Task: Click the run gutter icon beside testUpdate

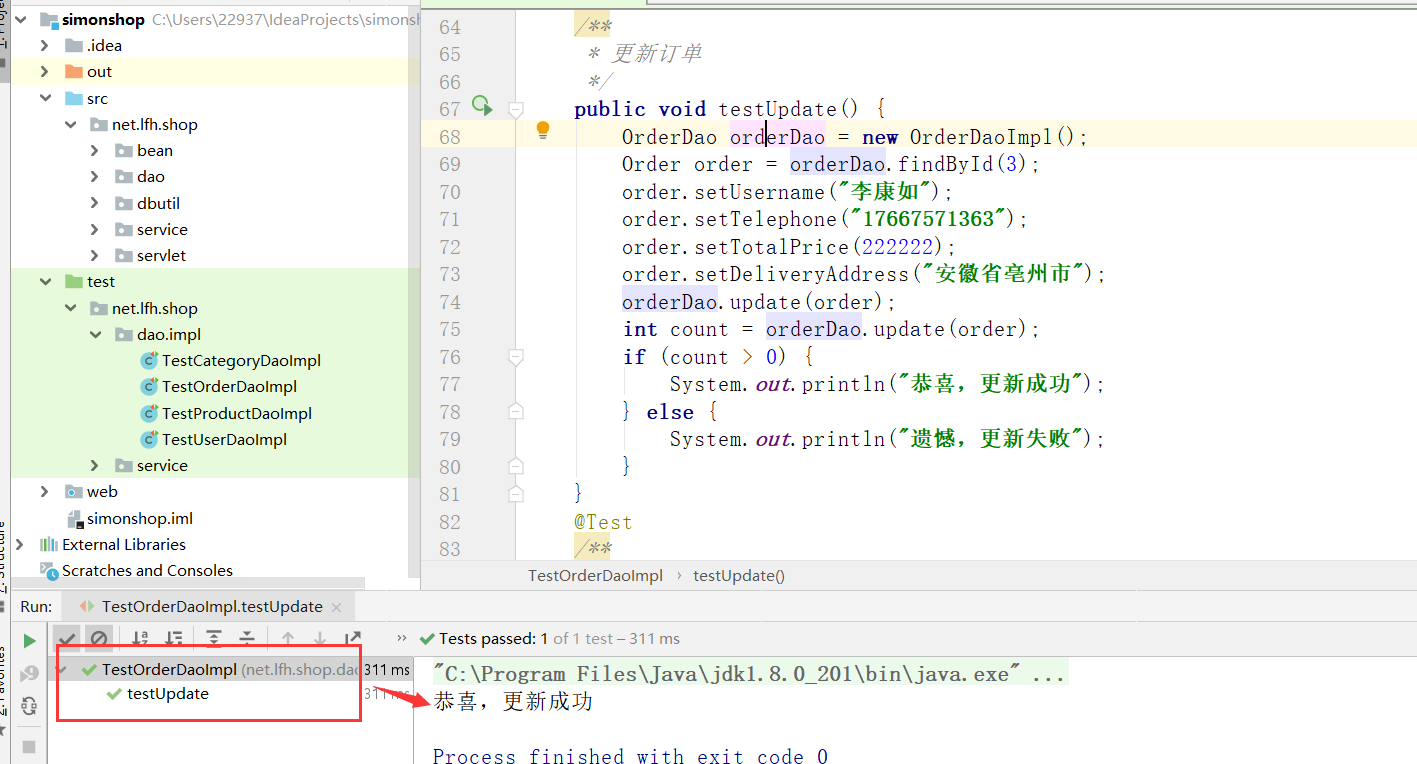Action: pos(483,105)
